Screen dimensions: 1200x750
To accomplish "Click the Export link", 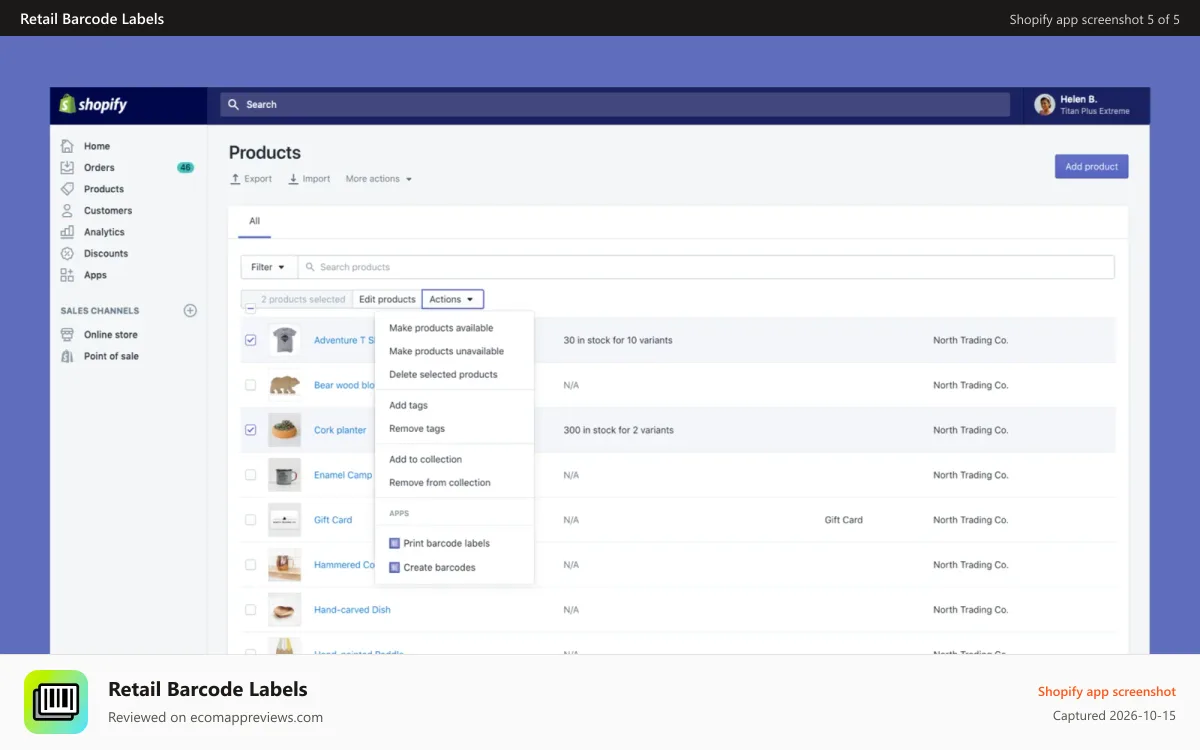I will pos(251,179).
